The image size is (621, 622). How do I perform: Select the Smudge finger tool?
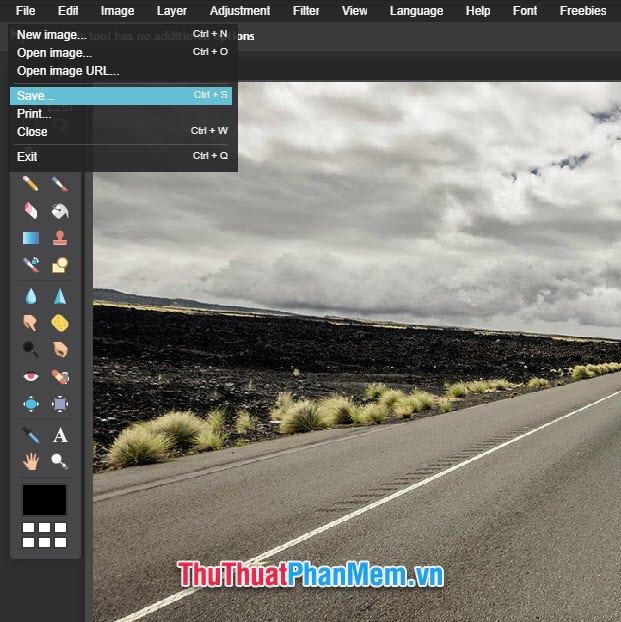[31, 323]
